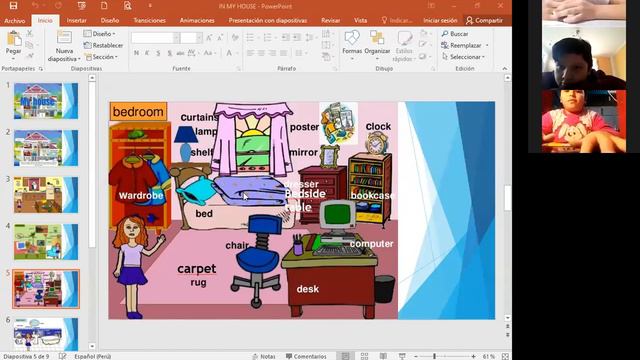
Task: Decrease font size with the smaller A icon
Action: tap(220, 38)
